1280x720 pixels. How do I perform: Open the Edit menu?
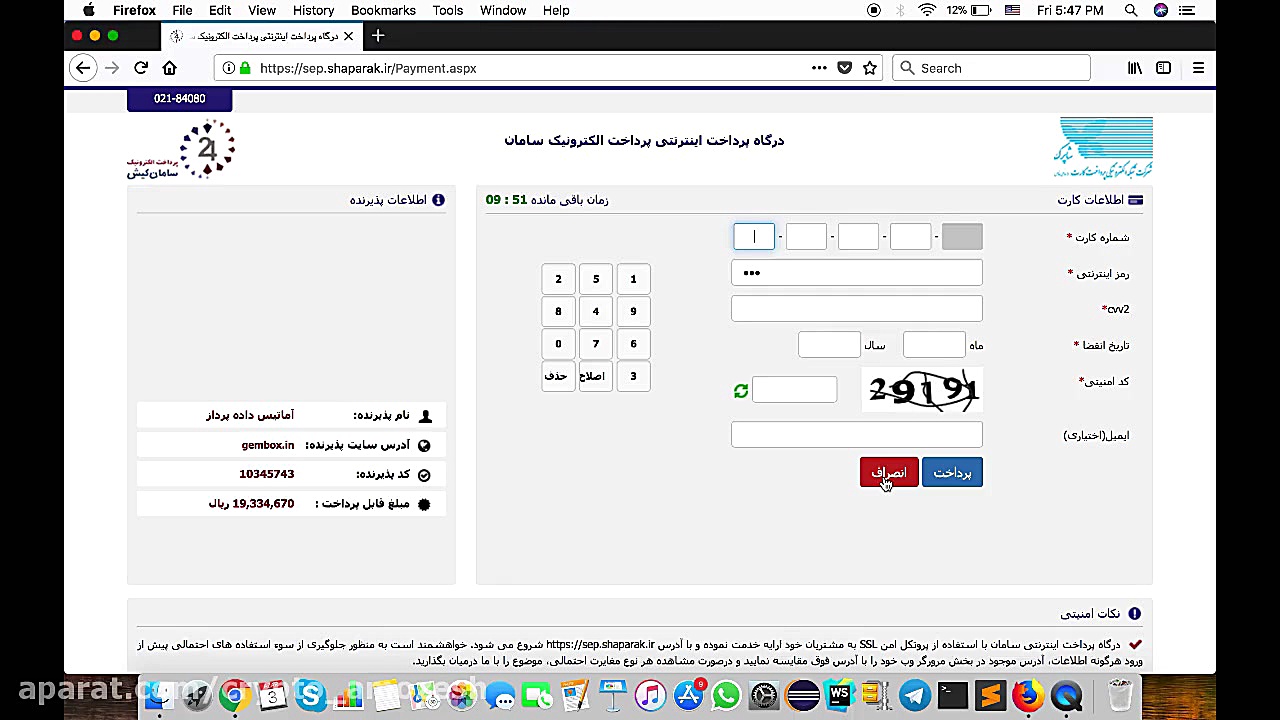[220, 10]
